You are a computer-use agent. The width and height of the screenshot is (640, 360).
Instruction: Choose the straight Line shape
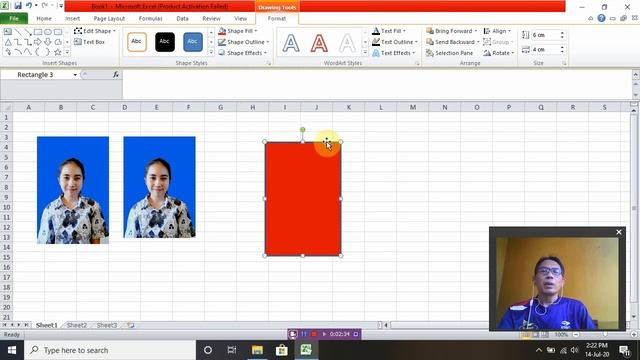[18, 32]
